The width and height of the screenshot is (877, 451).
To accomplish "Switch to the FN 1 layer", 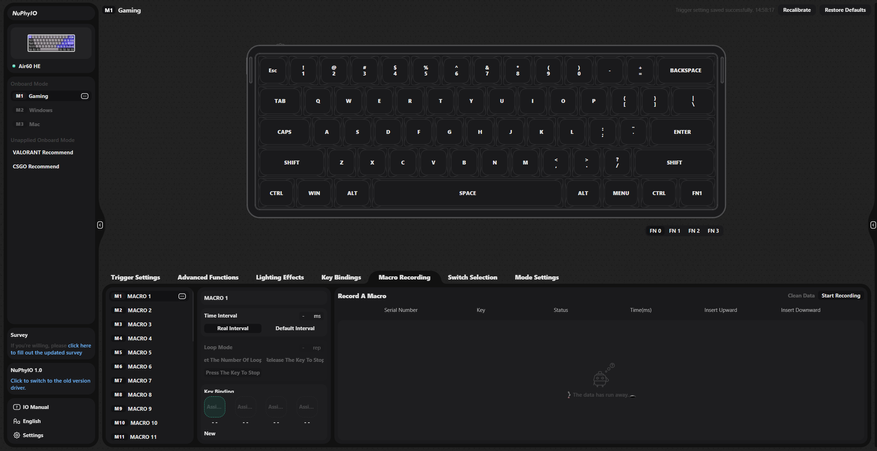I will (675, 231).
